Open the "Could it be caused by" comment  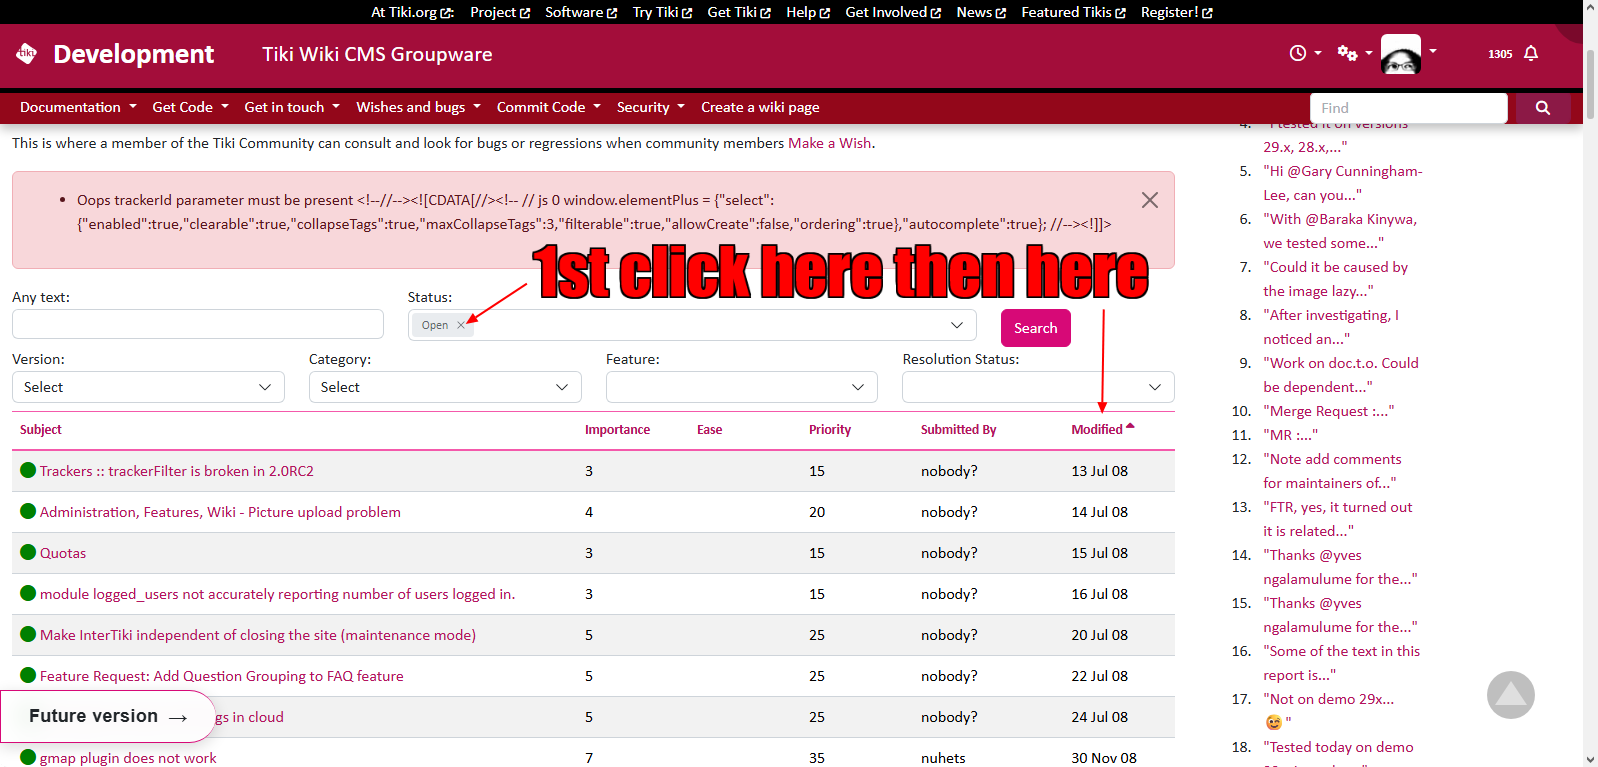click(x=1335, y=279)
